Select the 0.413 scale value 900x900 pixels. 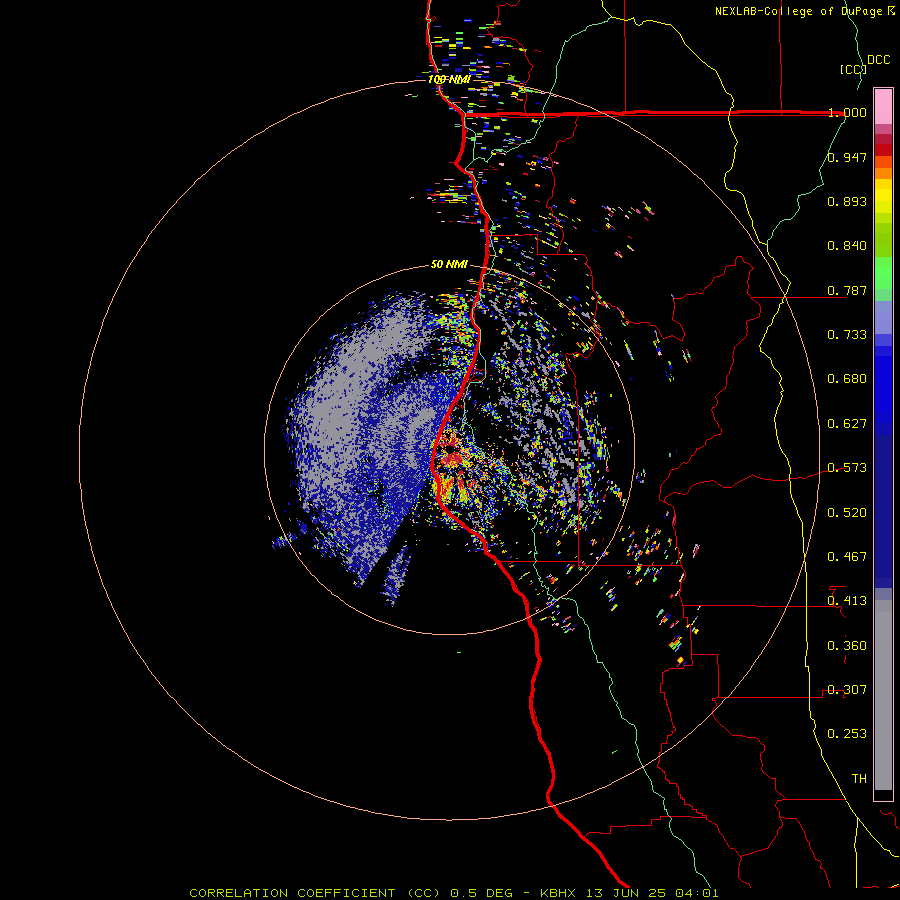tap(847, 601)
